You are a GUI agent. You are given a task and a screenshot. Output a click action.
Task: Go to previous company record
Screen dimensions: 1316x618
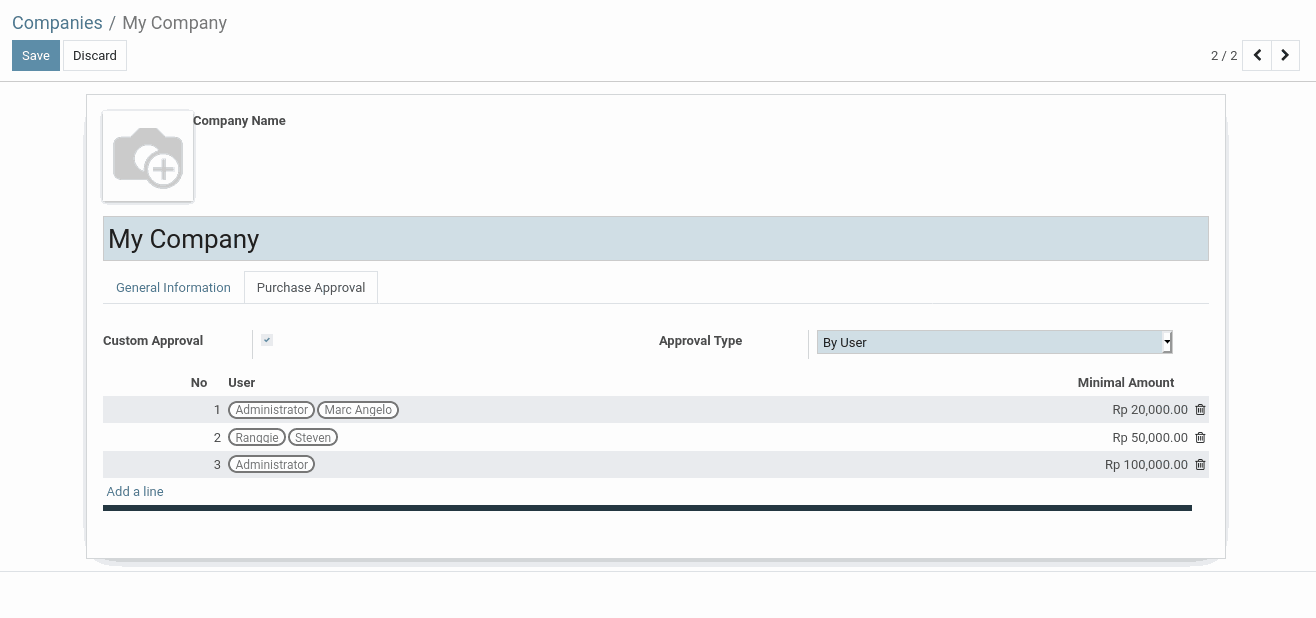pyautogui.click(x=1257, y=56)
